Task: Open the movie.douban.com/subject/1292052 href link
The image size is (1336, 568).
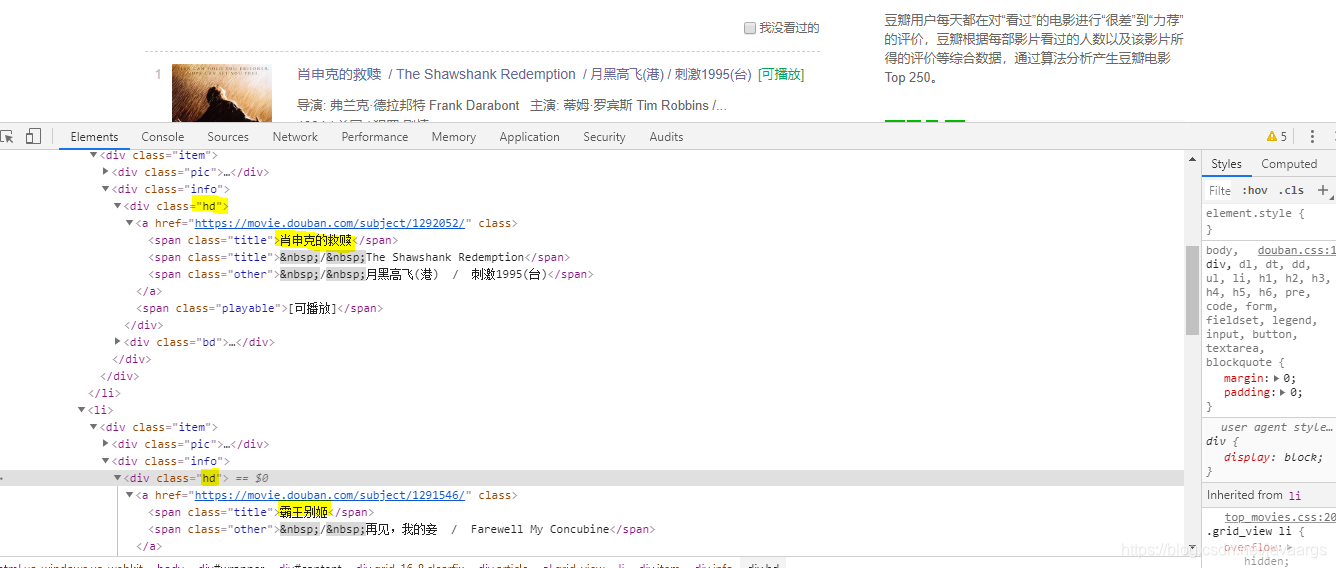Action: pyautogui.click(x=330, y=223)
